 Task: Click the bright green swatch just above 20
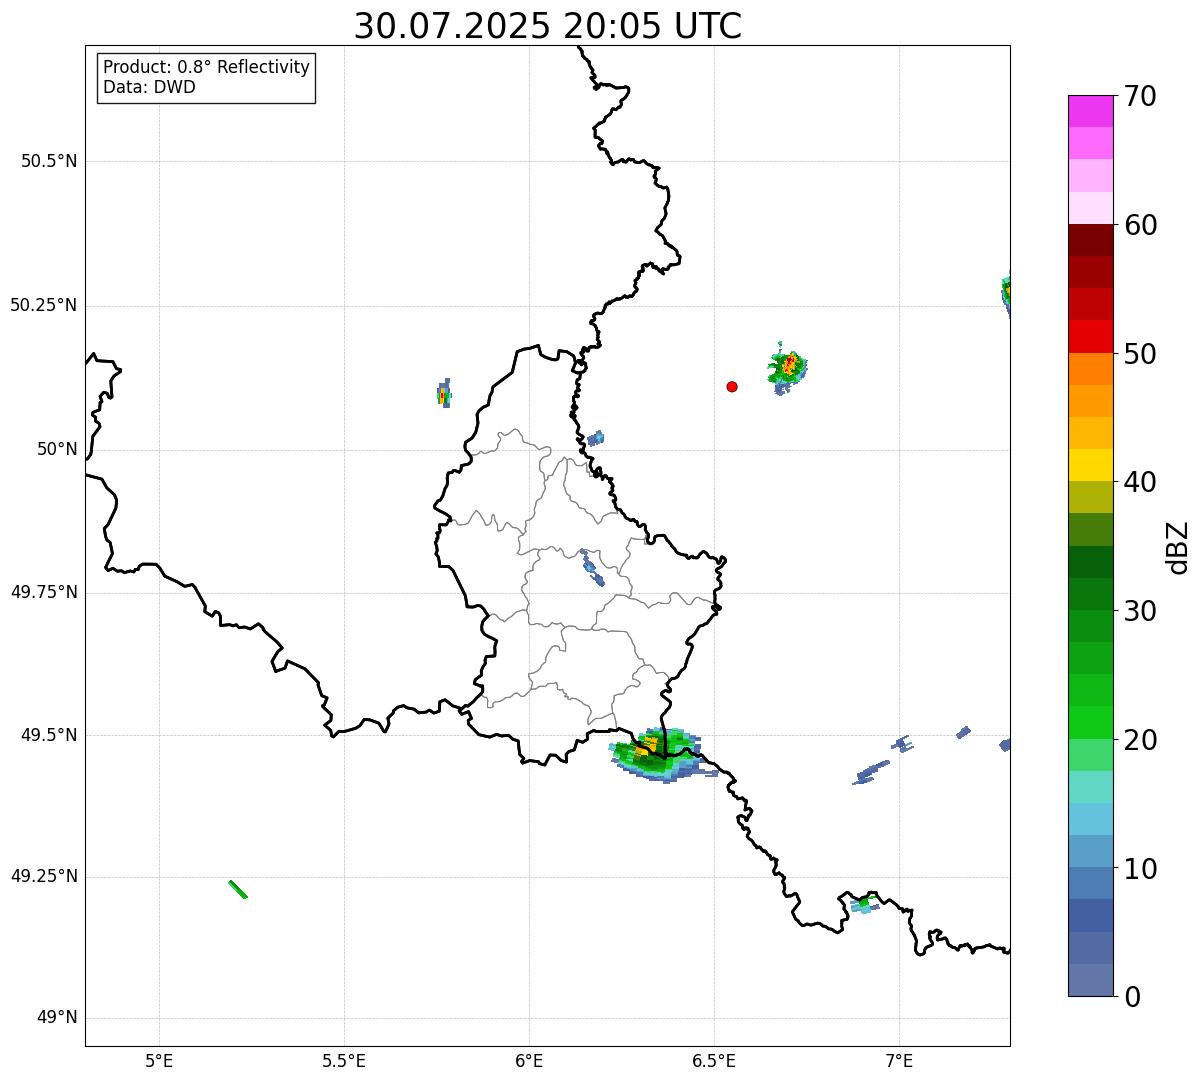[1091, 722]
